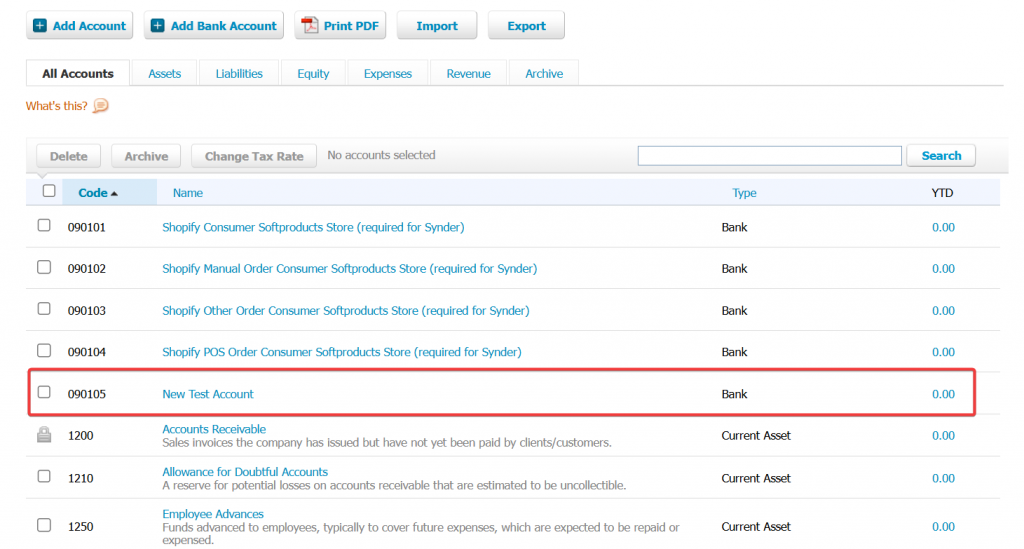
Task: Click the Change Tax Rate button
Action: (x=254, y=157)
